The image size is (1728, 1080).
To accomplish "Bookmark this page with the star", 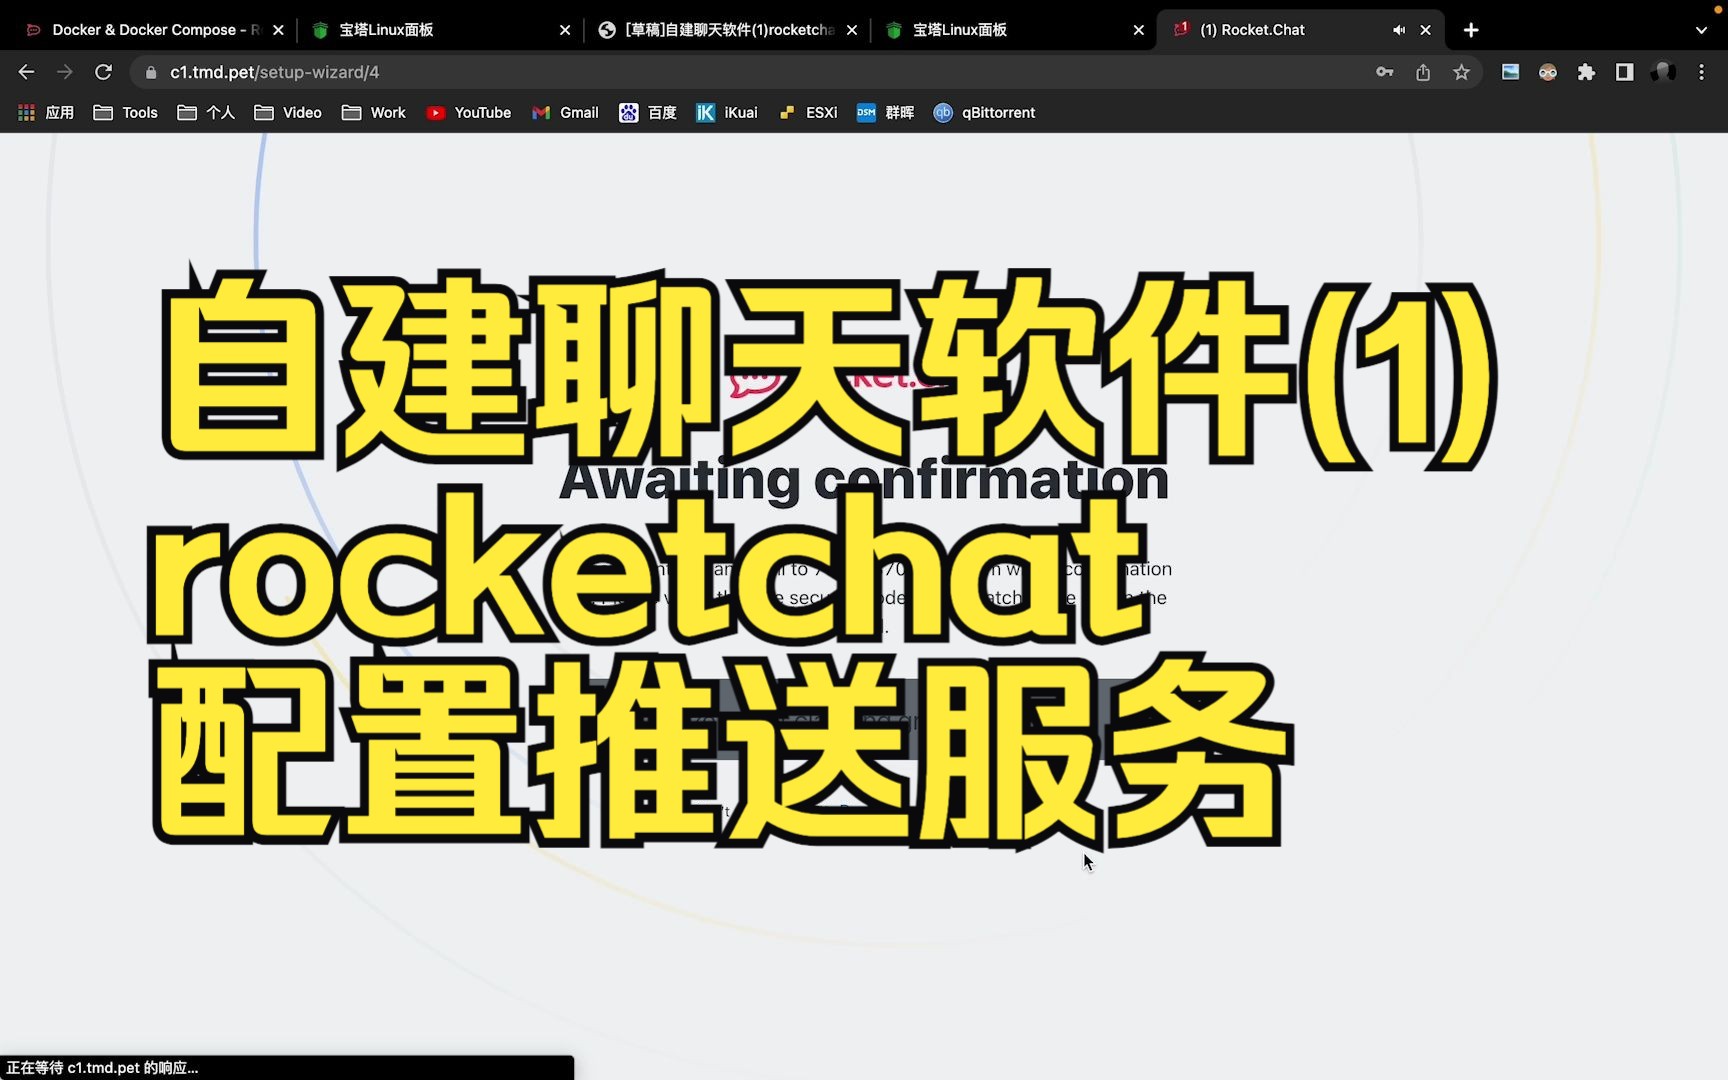I will click(x=1461, y=72).
